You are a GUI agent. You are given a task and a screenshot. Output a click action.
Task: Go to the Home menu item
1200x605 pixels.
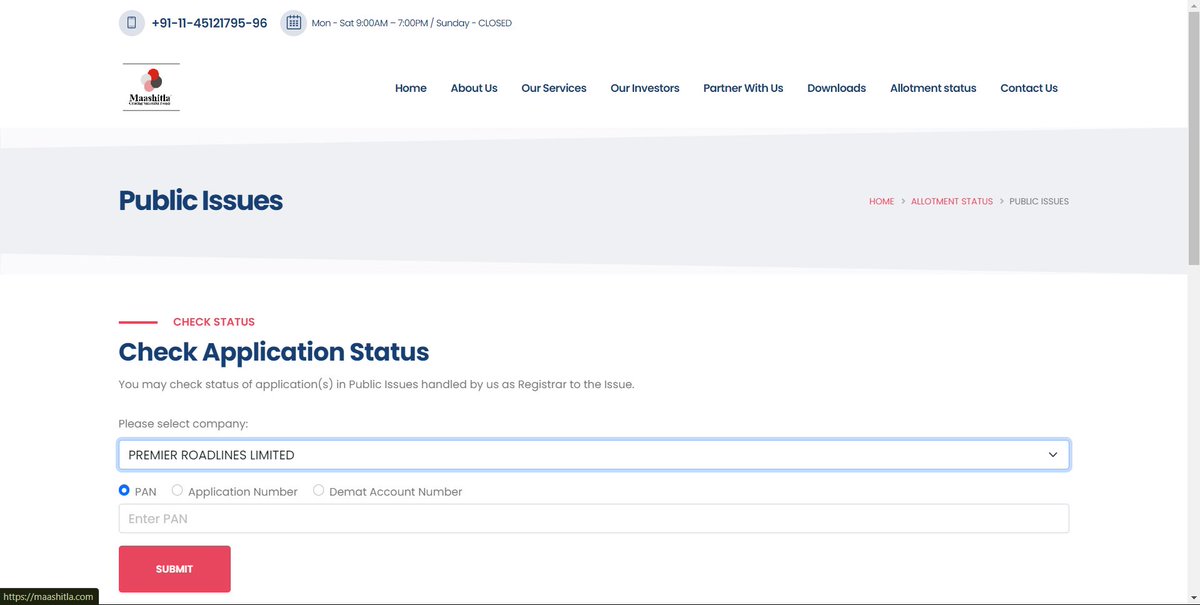[x=411, y=88]
